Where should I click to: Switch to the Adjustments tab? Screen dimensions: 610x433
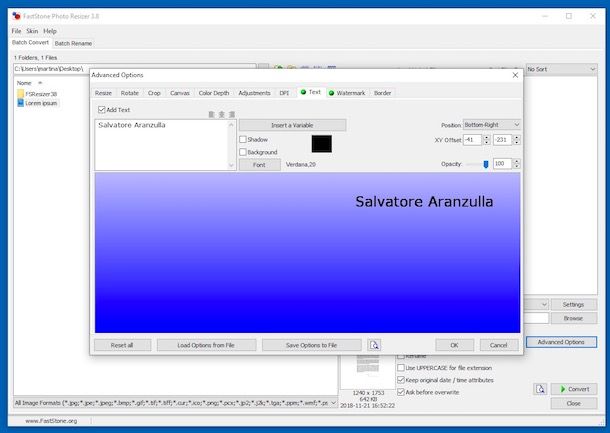[x=254, y=93]
